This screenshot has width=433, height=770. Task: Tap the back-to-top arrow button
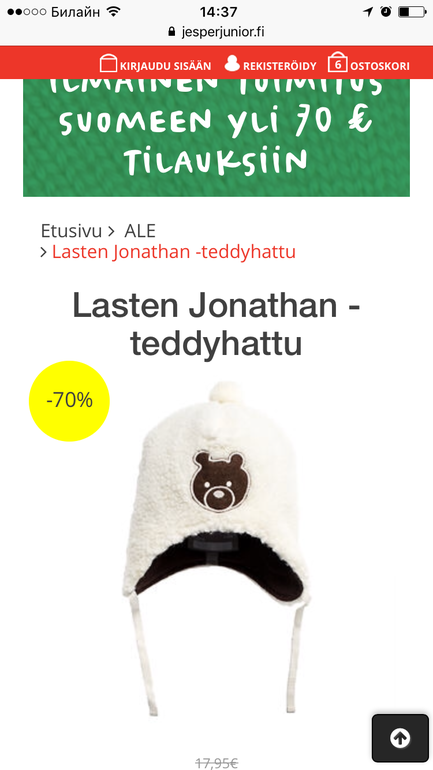[400, 738]
